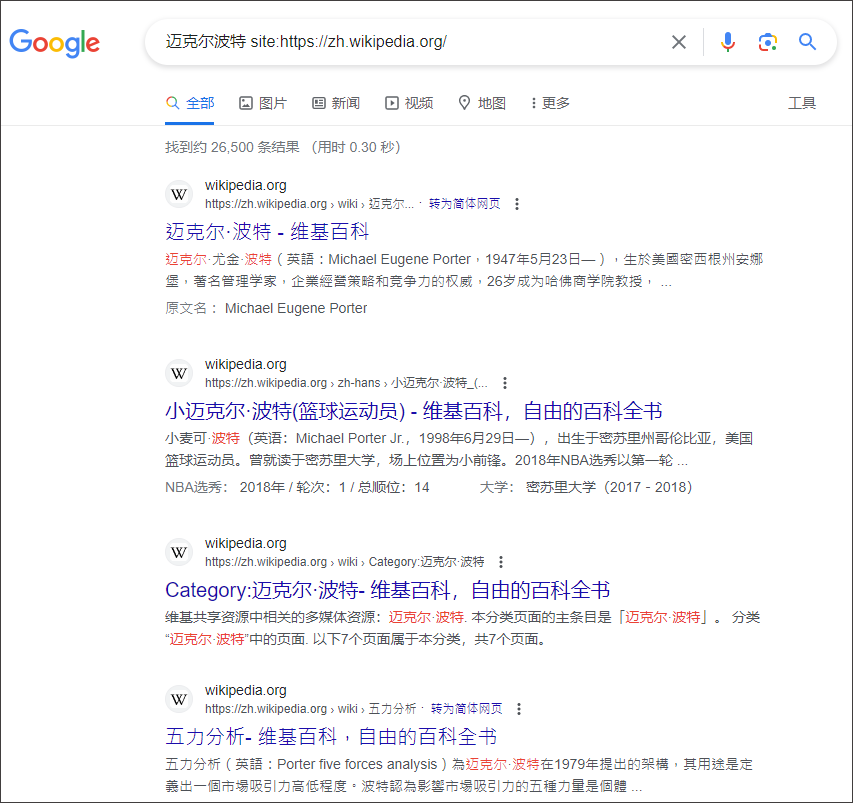
Task: Click Wikipedia favicon of Category:迈克尔·波特 result
Action: pos(179,552)
